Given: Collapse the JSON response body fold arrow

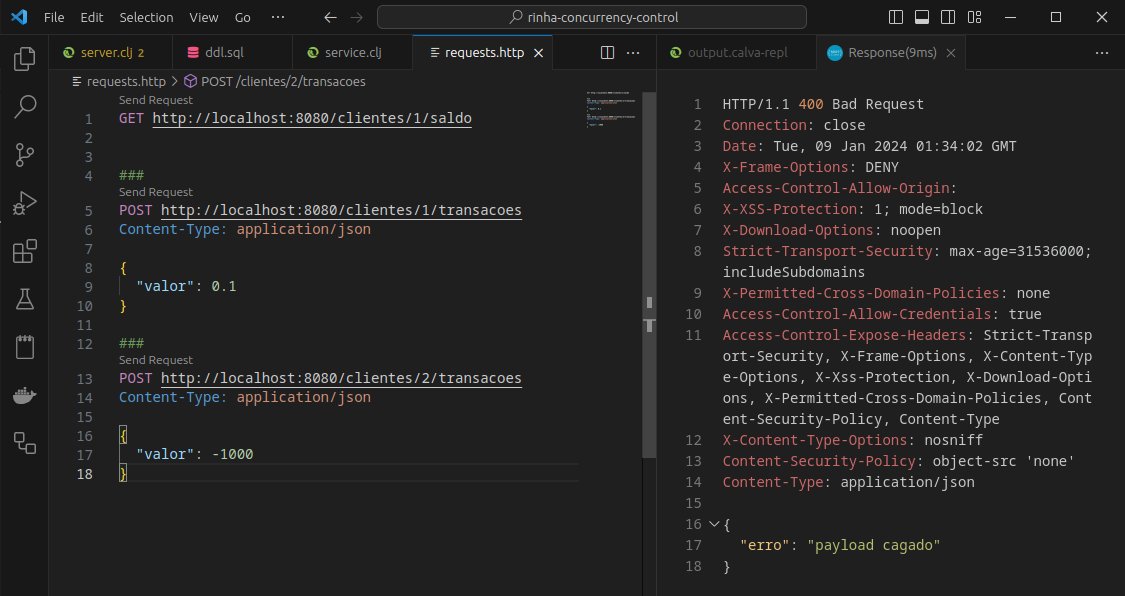Looking at the screenshot, I should point(714,524).
